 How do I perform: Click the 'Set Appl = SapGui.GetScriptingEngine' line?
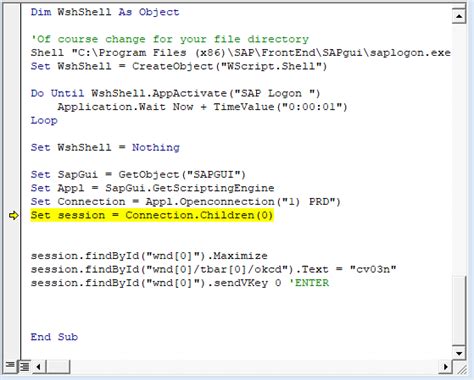pyautogui.click(x=152, y=188)
